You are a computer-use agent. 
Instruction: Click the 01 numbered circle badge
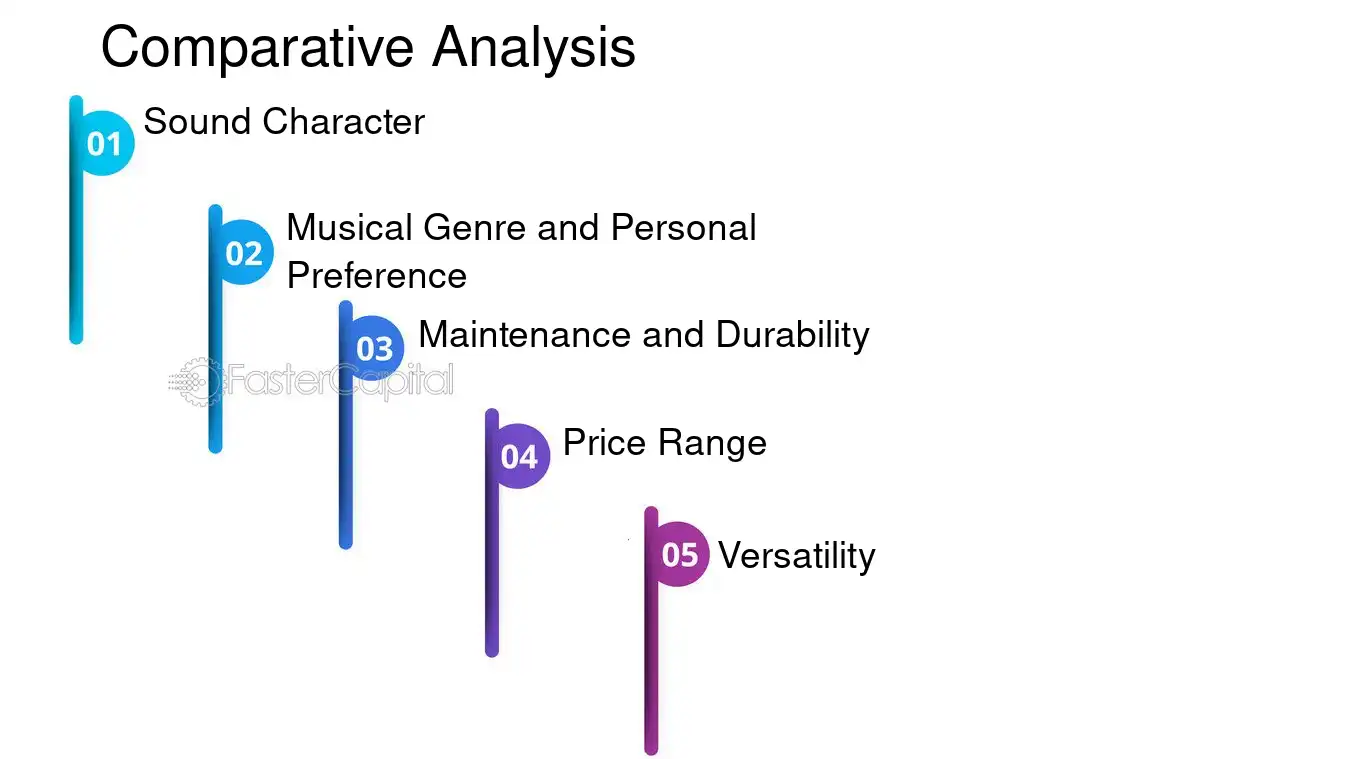pyautogui.click(x=105, y=144)
